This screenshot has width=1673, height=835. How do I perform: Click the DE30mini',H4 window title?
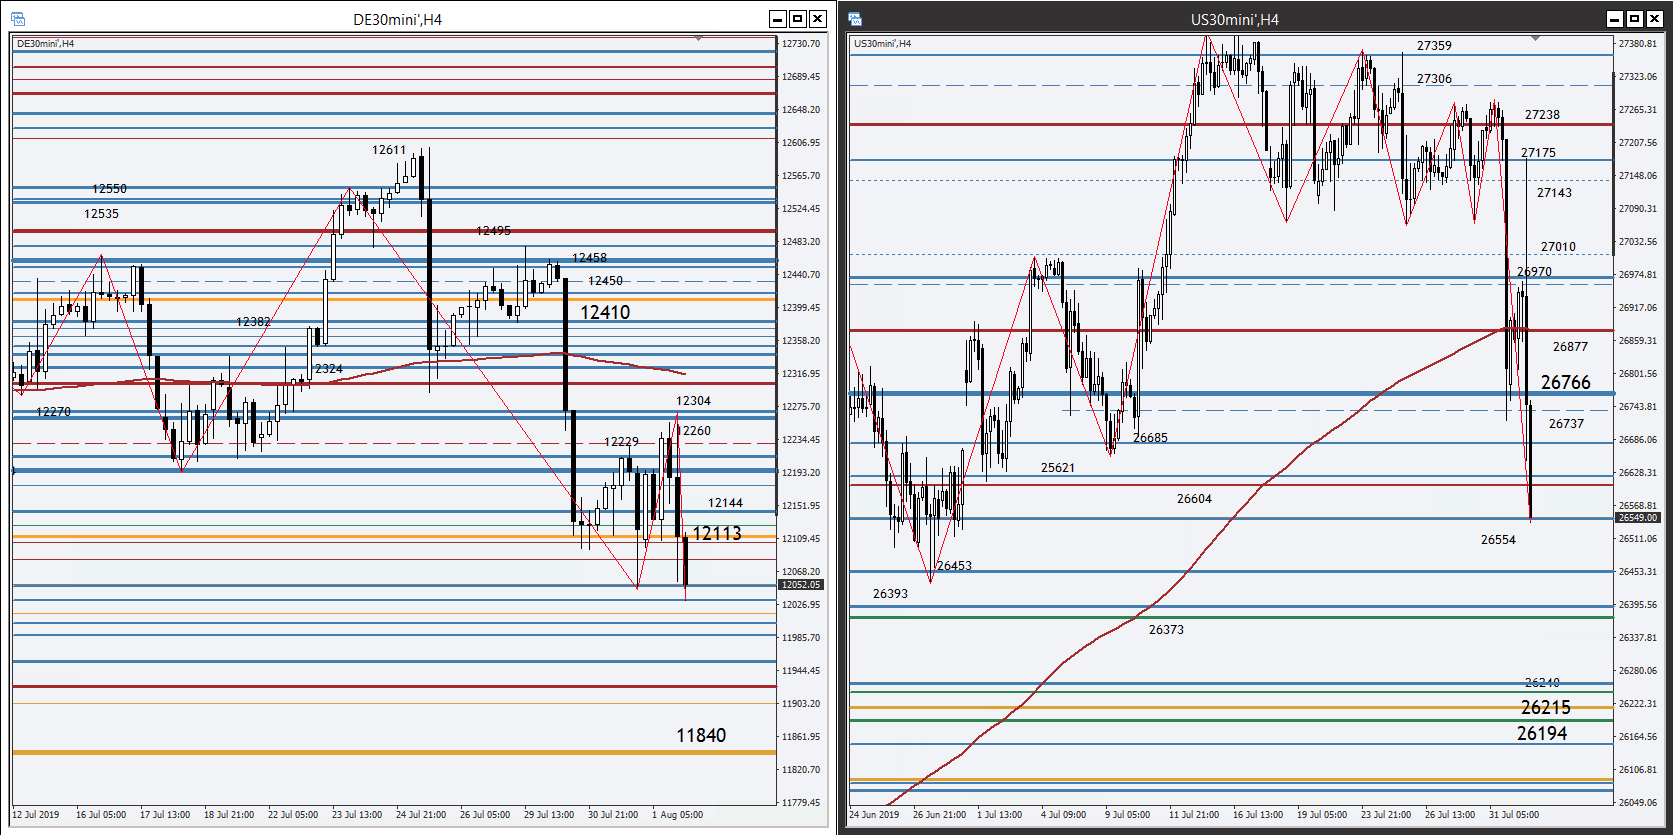pos(397,19)
